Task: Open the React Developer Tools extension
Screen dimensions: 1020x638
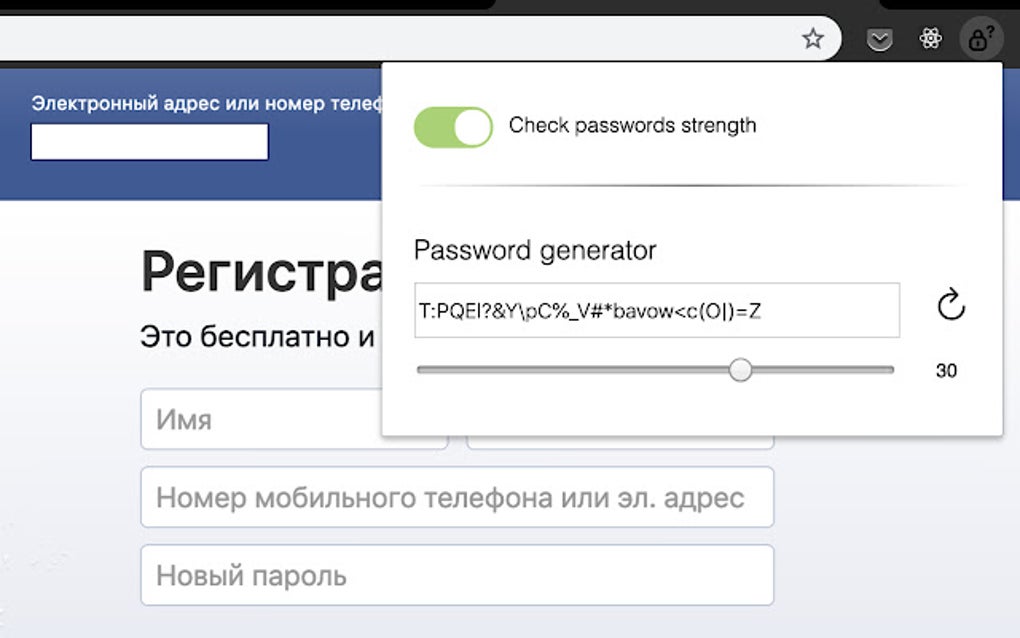Action: (931, 39)
